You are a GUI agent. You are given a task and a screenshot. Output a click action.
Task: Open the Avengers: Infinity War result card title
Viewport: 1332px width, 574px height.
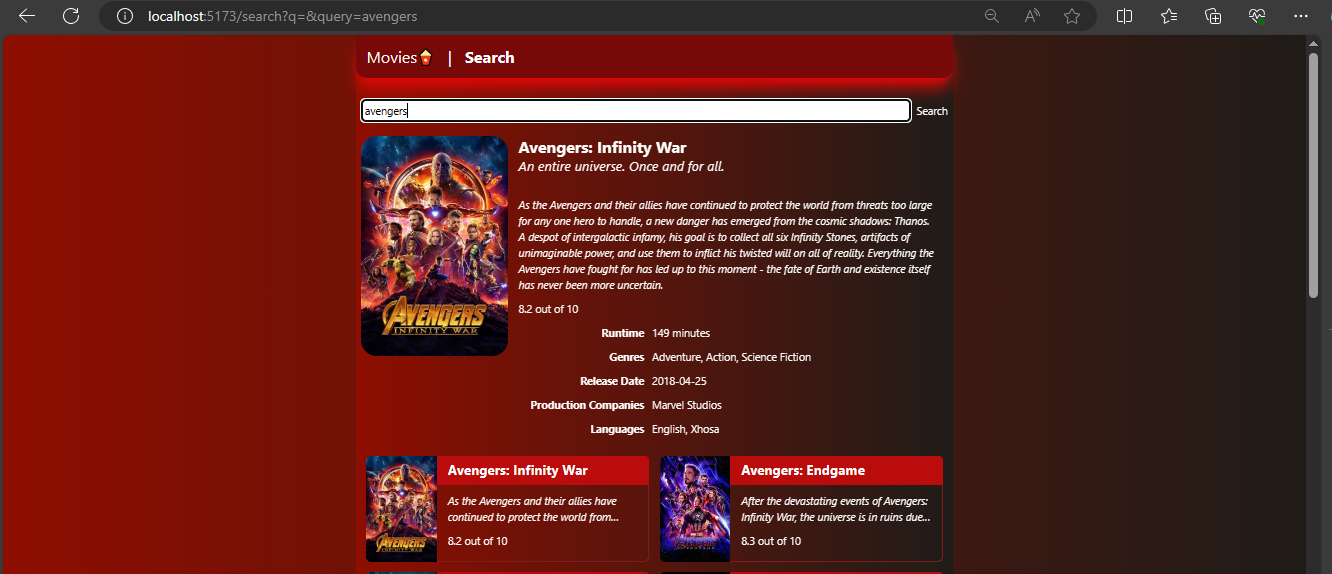click(x=517, y=471)
